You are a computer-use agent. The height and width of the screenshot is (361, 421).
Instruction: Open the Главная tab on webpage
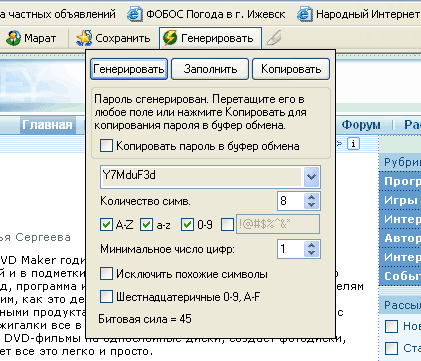pos(47,125)
